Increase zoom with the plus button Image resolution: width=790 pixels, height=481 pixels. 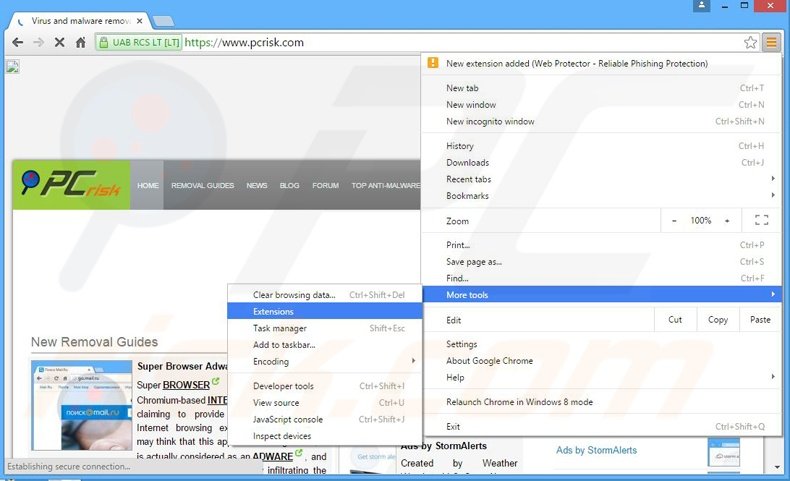(727, 221)
